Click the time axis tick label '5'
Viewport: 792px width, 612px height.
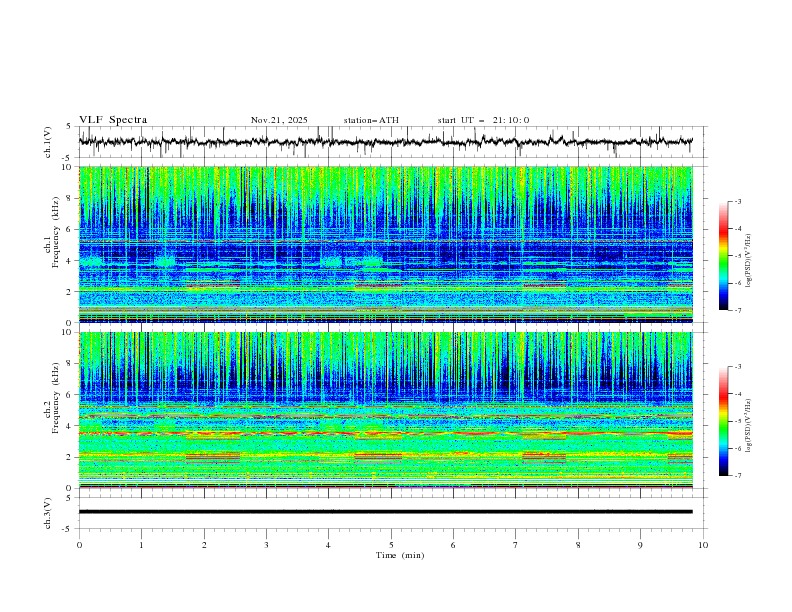pos(391,545)
